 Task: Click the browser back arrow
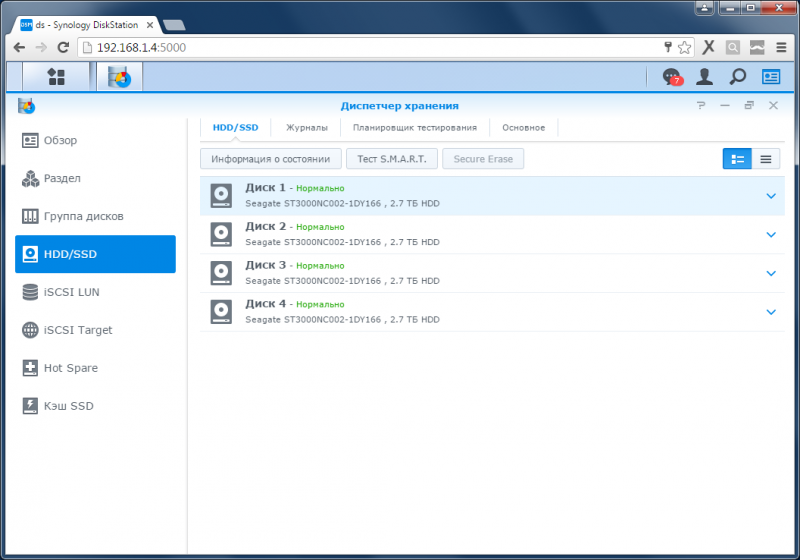click(x=19, y=47)
